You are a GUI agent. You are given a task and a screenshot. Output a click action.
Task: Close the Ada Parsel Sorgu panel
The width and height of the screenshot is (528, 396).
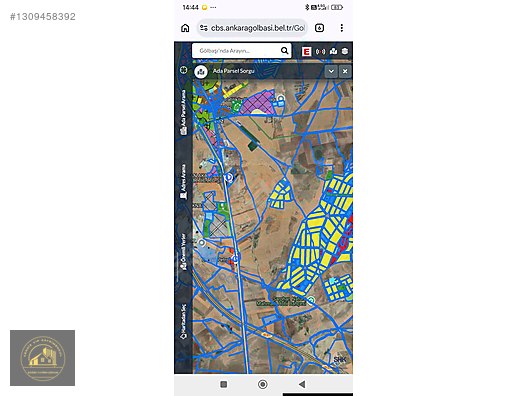click(x=345, y=71)
